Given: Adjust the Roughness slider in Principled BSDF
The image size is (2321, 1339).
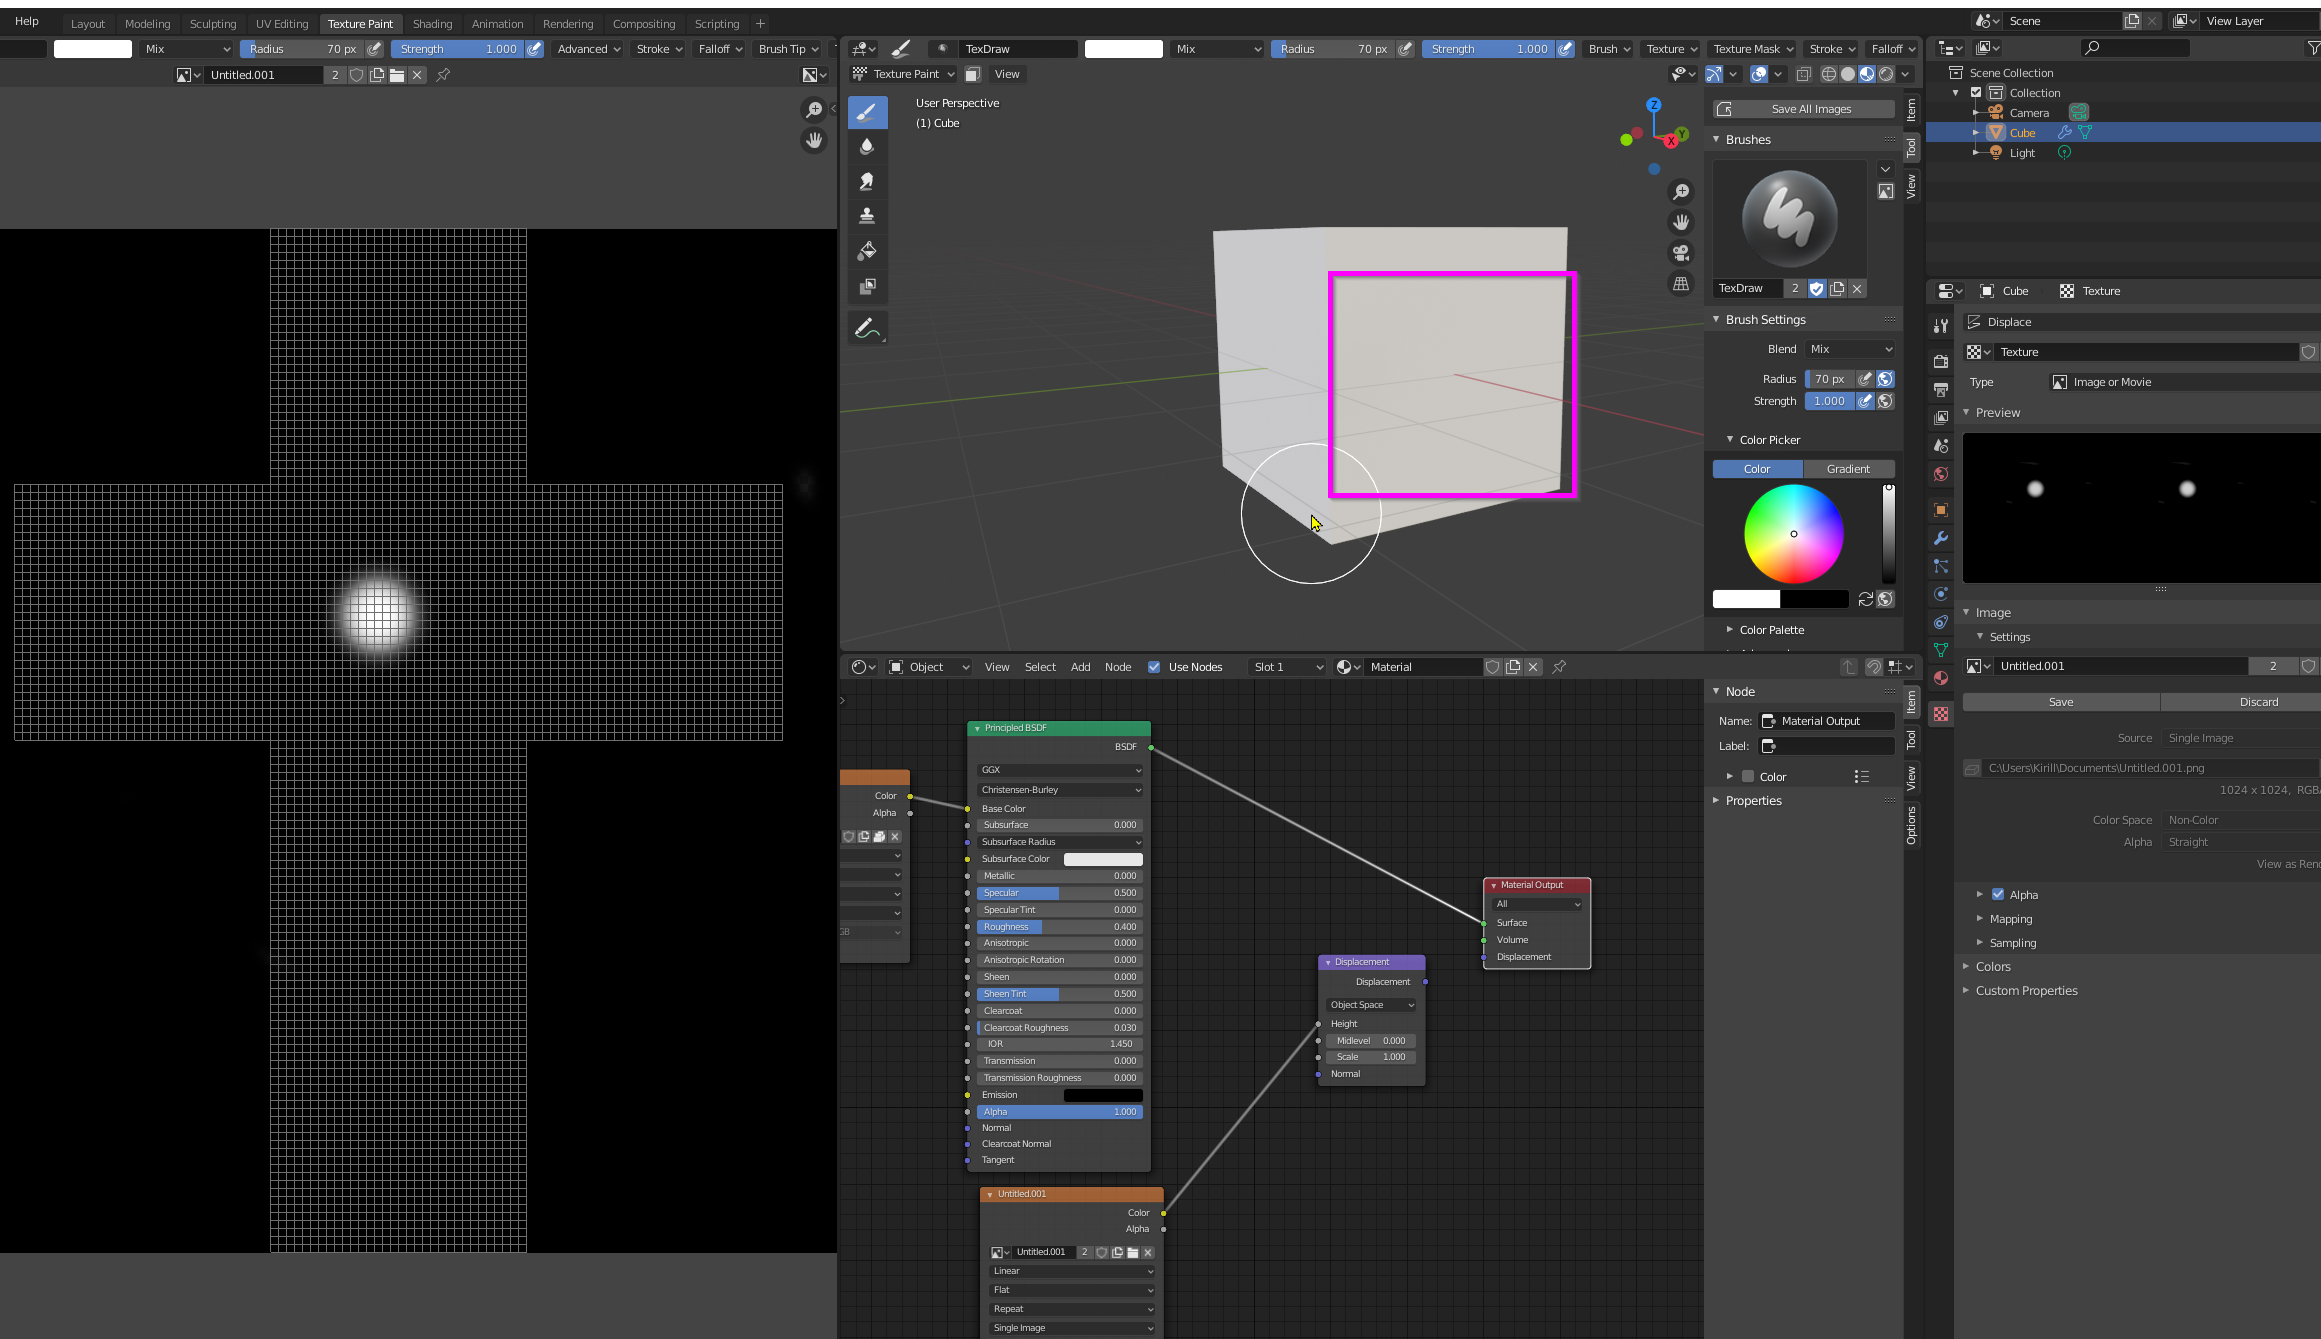Looking at the screenshot, I should pyautogui.click(x=1059, y=927).
